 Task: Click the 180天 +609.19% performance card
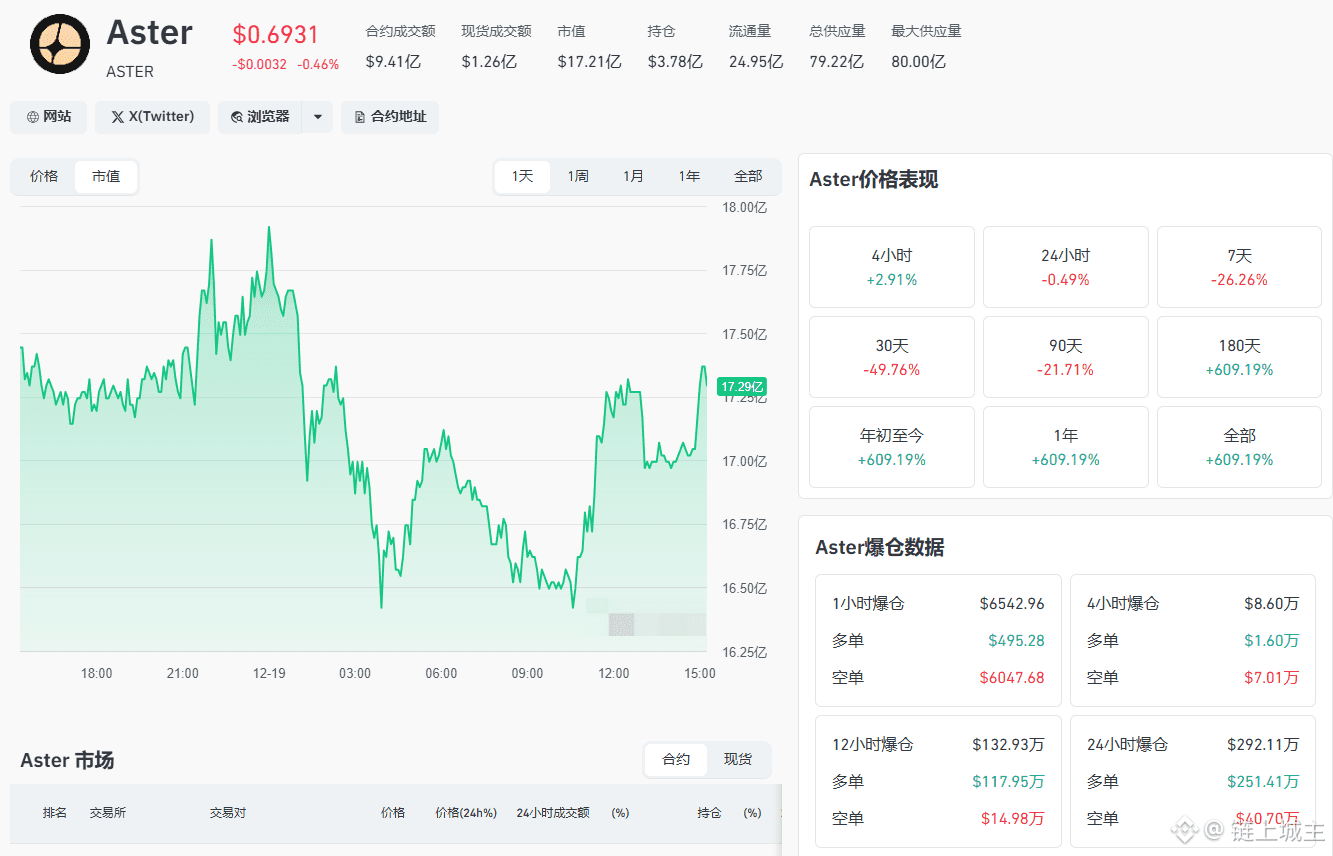tap(1239, 357)
